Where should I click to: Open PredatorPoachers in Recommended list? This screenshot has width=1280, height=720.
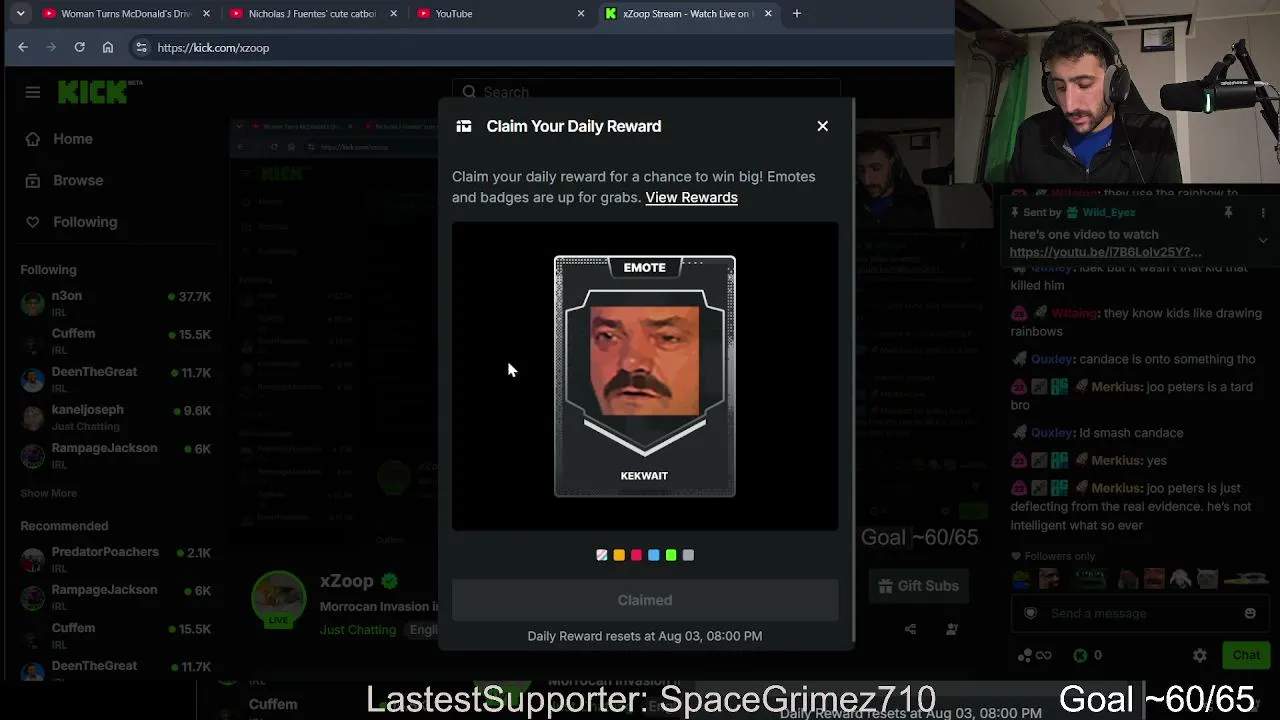pyautogui.click(x=115, y=559)
